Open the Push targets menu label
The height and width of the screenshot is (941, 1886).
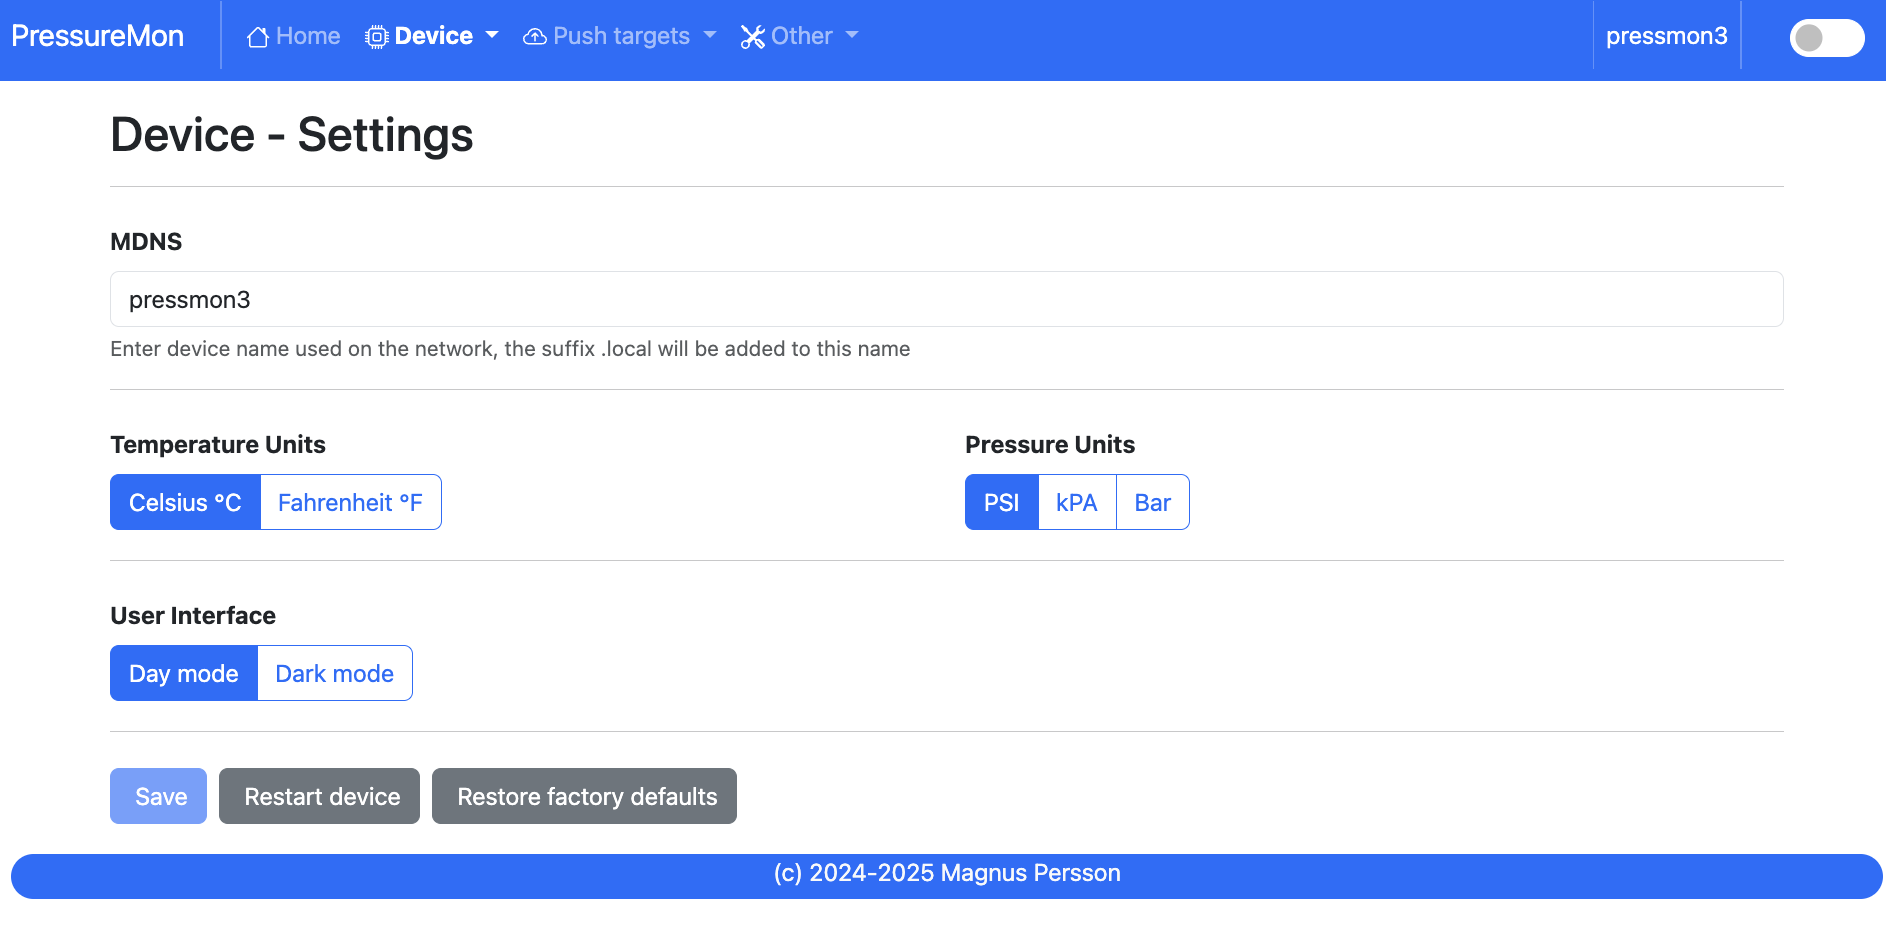click(x=621, y=36)
